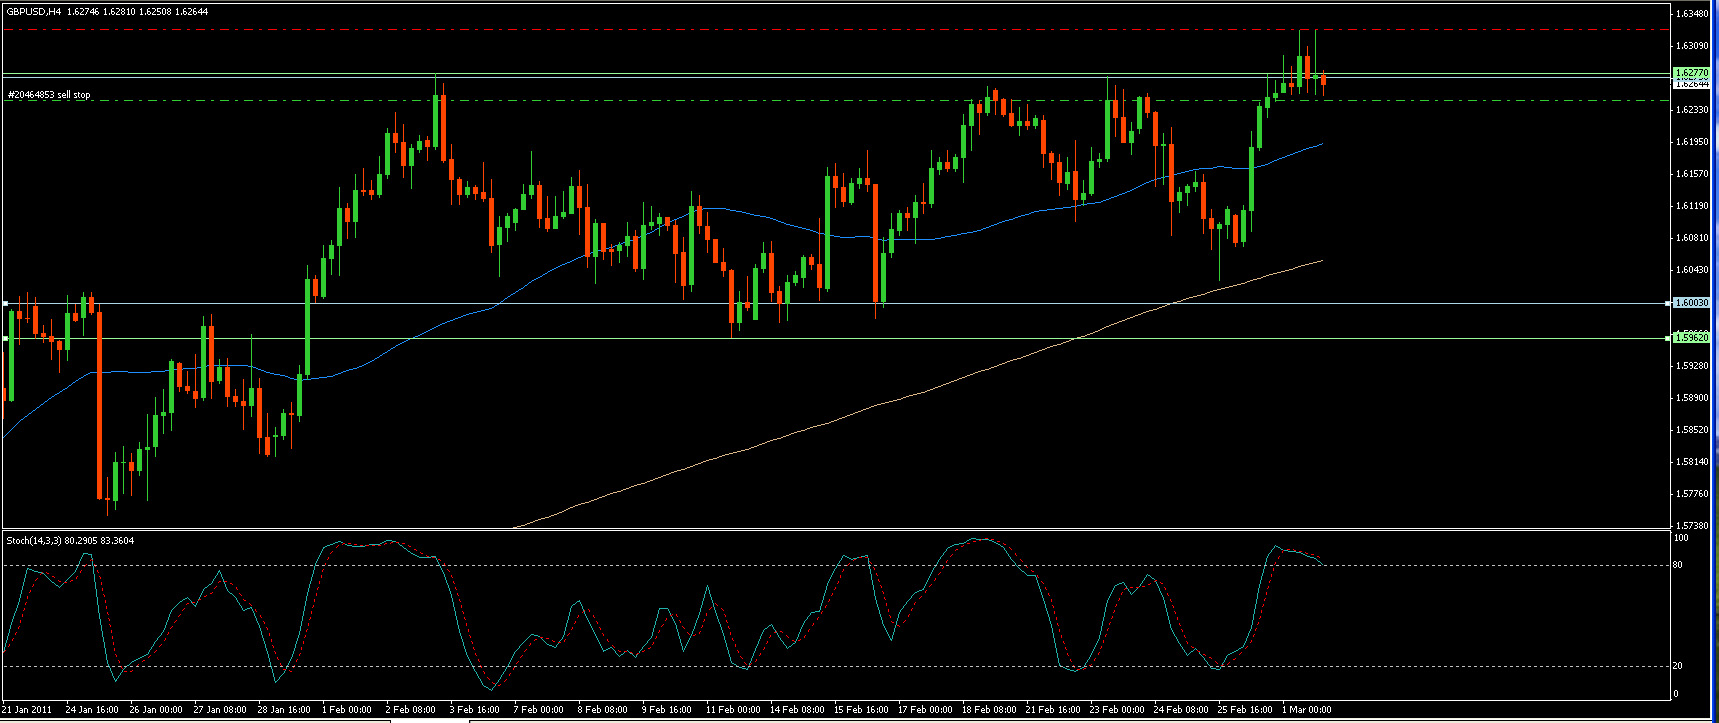Click the GBPUSD,H4 chart title label
Viewport: 1719px width, 723px height.
tap(36, 11)
